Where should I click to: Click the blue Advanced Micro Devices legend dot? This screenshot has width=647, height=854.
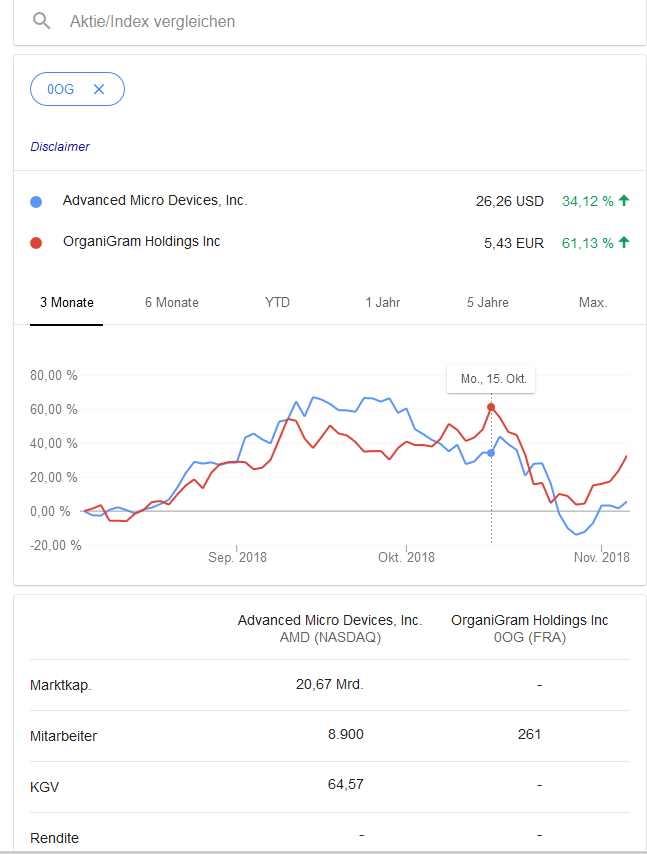point(36,202)
